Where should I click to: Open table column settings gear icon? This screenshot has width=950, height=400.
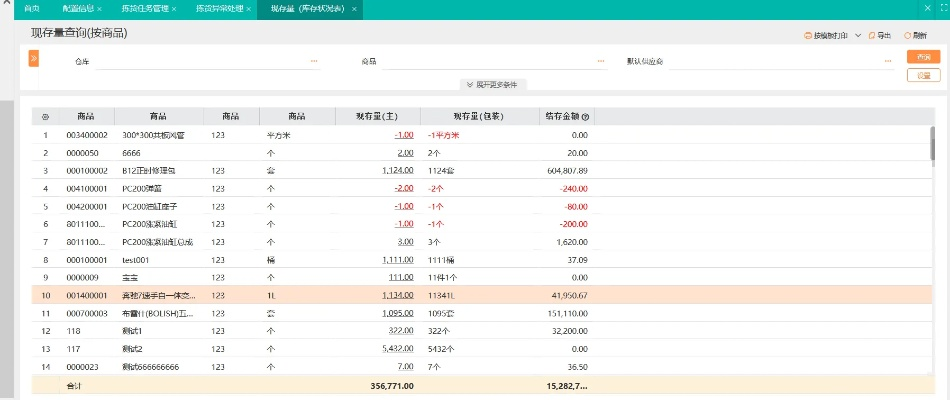coord(45,117)
